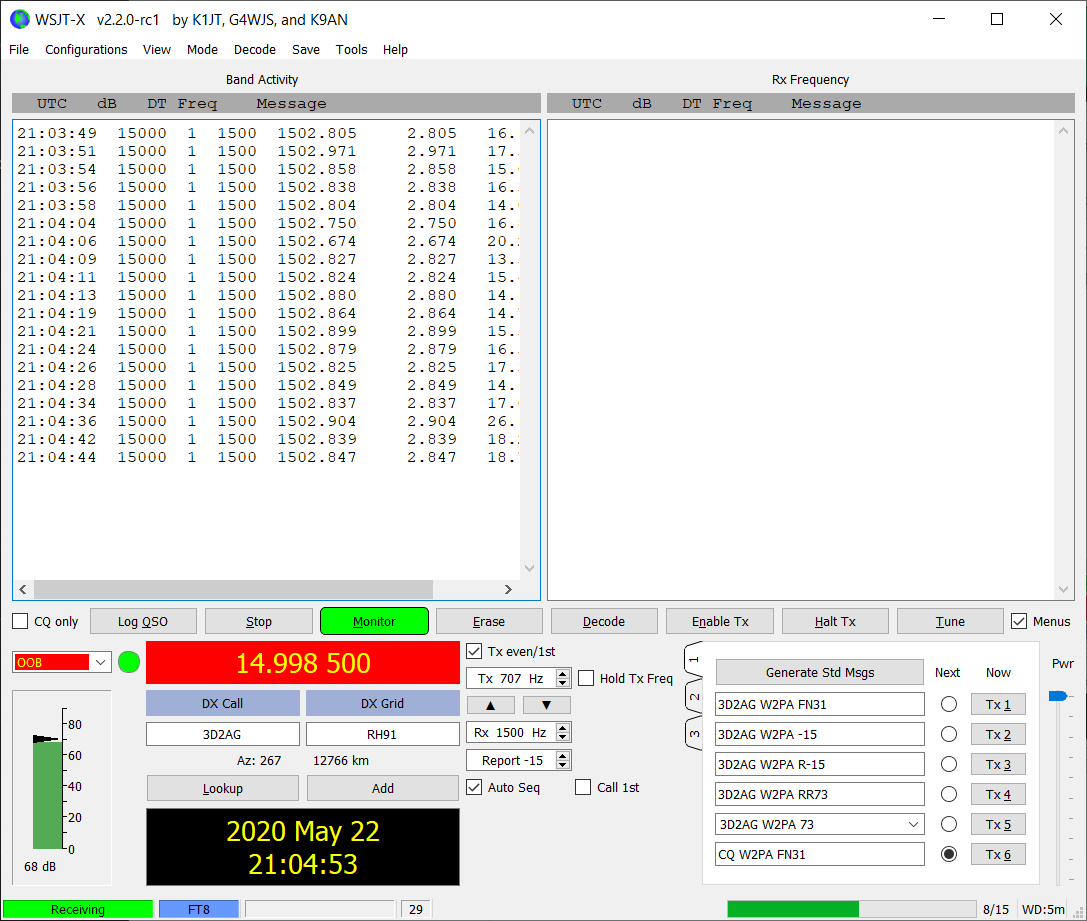Click the DX Grid input field
1087x921 pixels.
383,735
